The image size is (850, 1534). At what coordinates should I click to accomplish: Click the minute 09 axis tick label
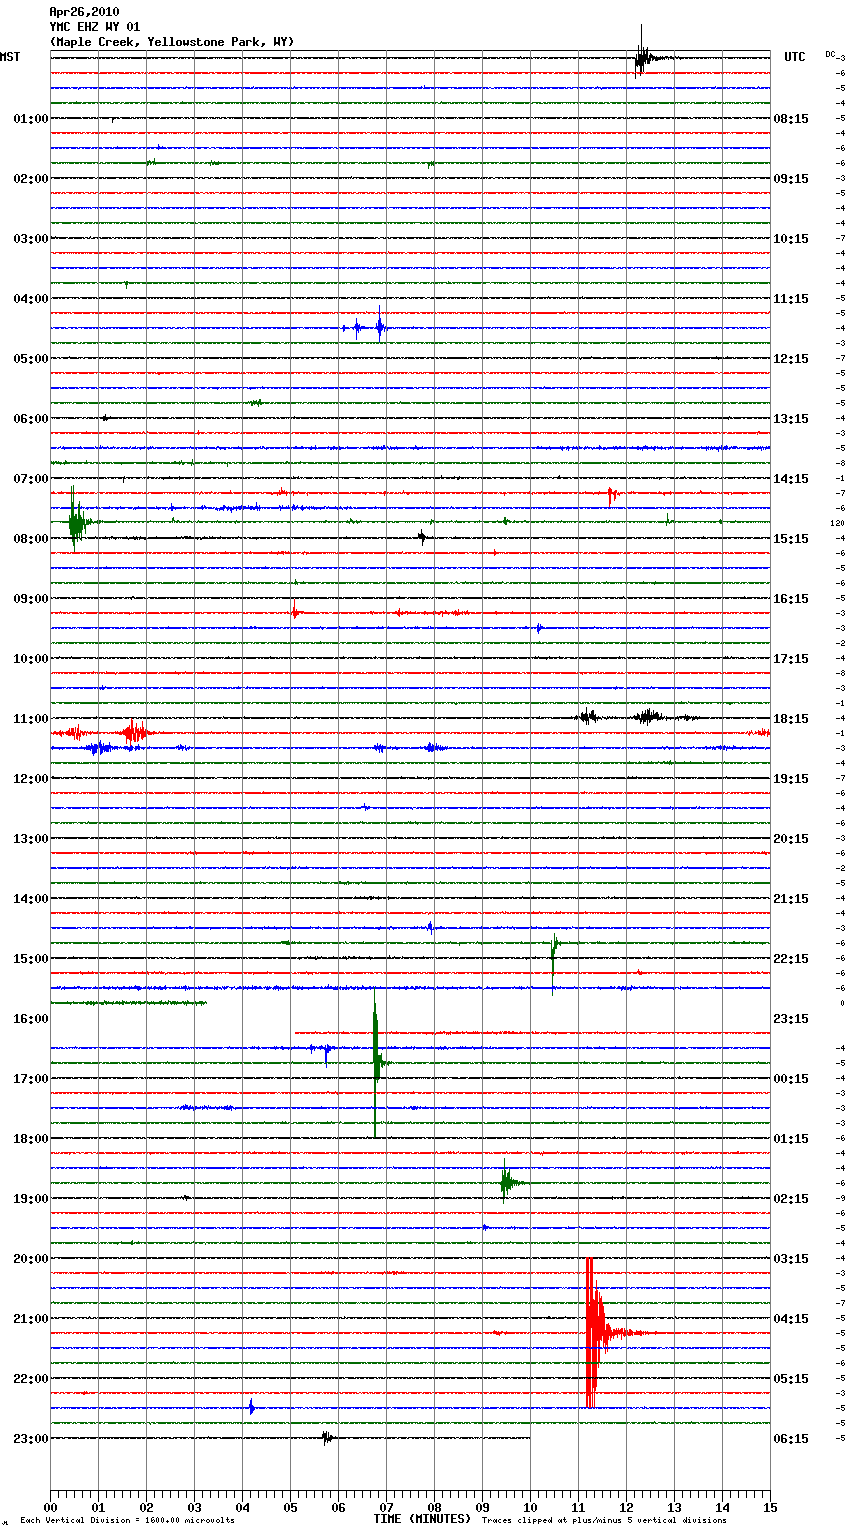point(482,1507)
